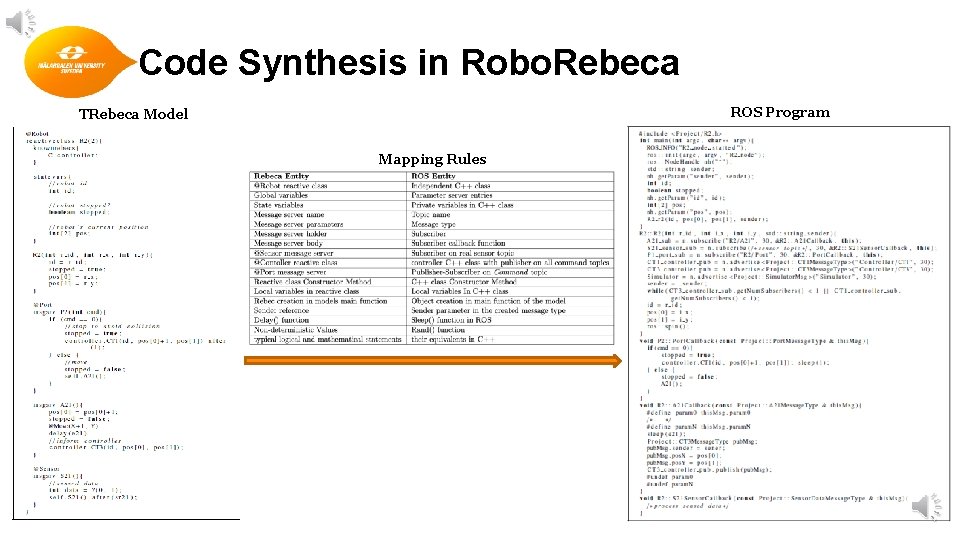Click the 'ROS Entity' column header
960x540 pixels.
[511, 176]
